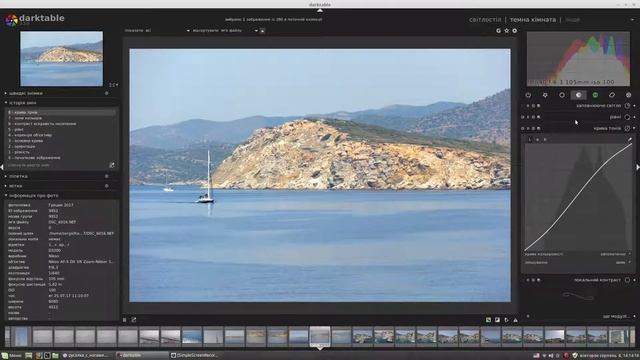Switch to the світлостіл view

click(x=485, y=20)
